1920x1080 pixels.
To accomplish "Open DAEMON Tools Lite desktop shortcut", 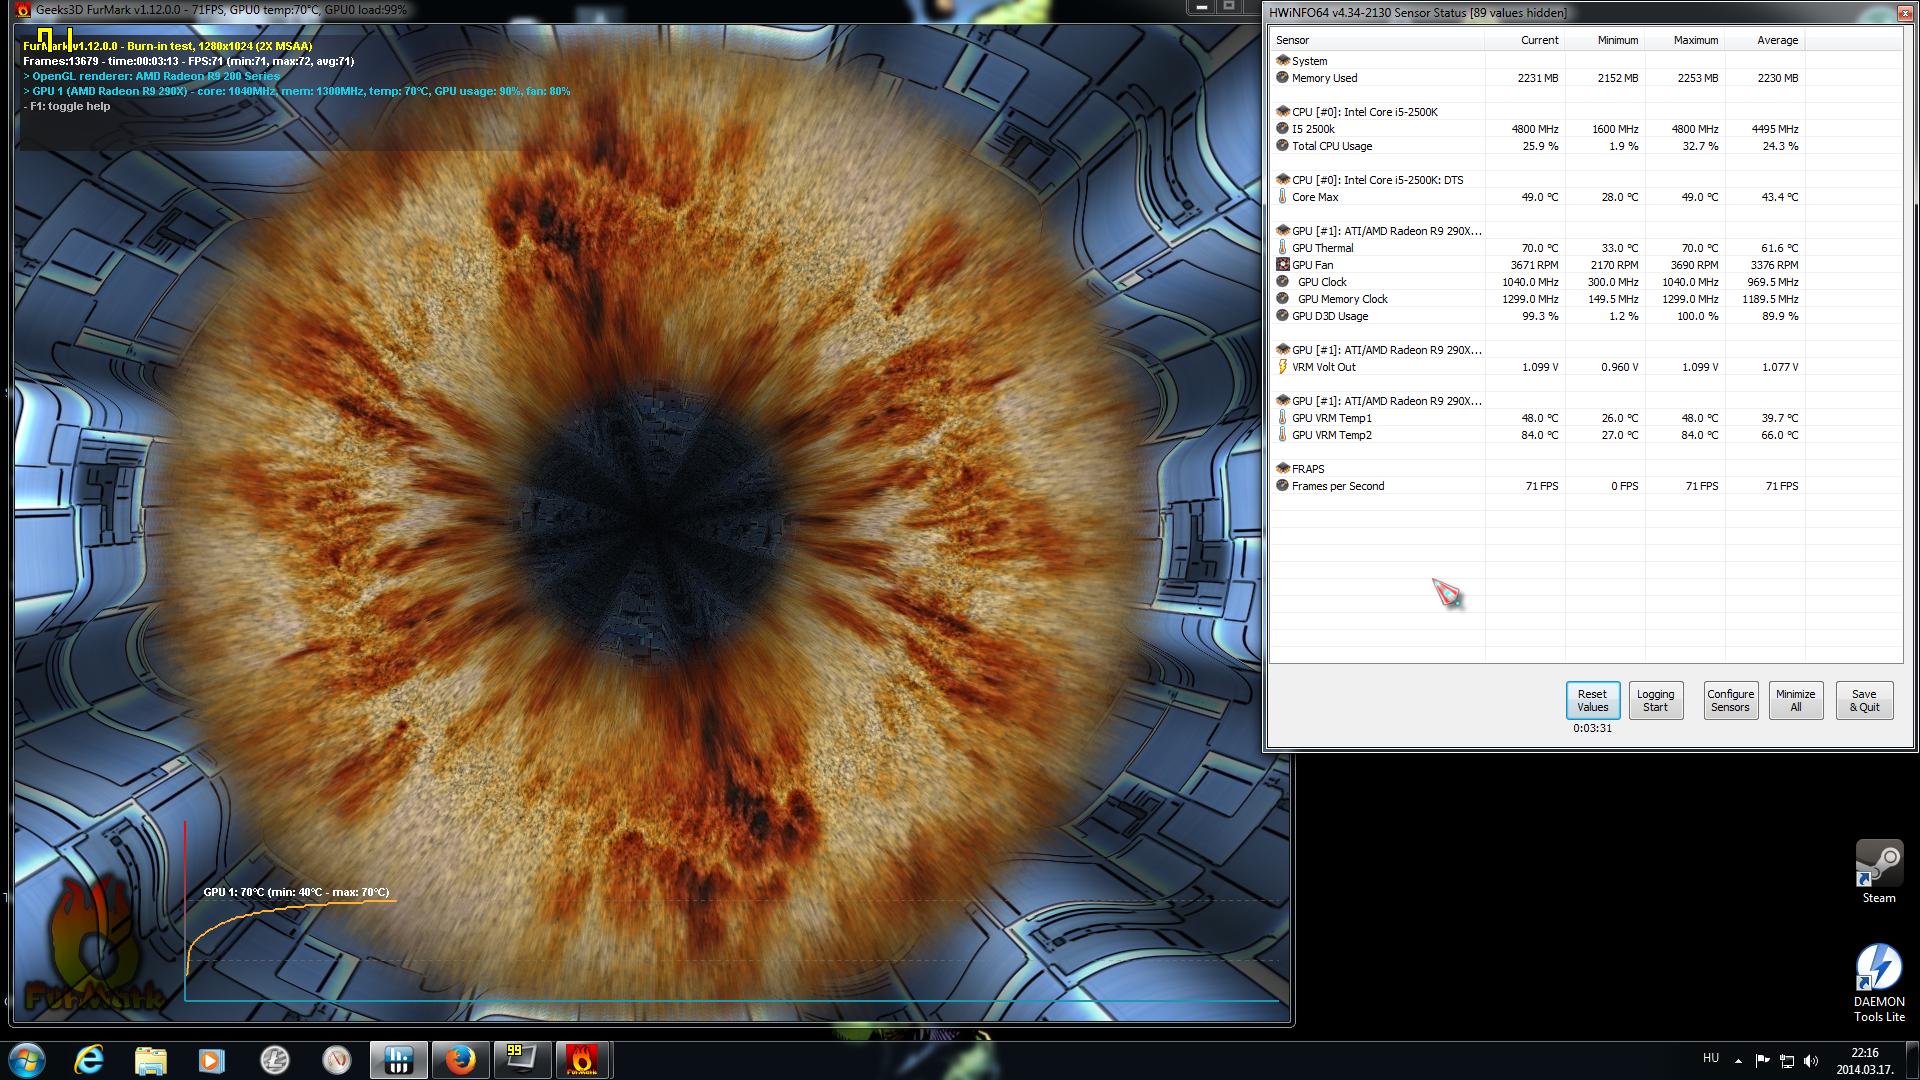I will click(1879, 983).
